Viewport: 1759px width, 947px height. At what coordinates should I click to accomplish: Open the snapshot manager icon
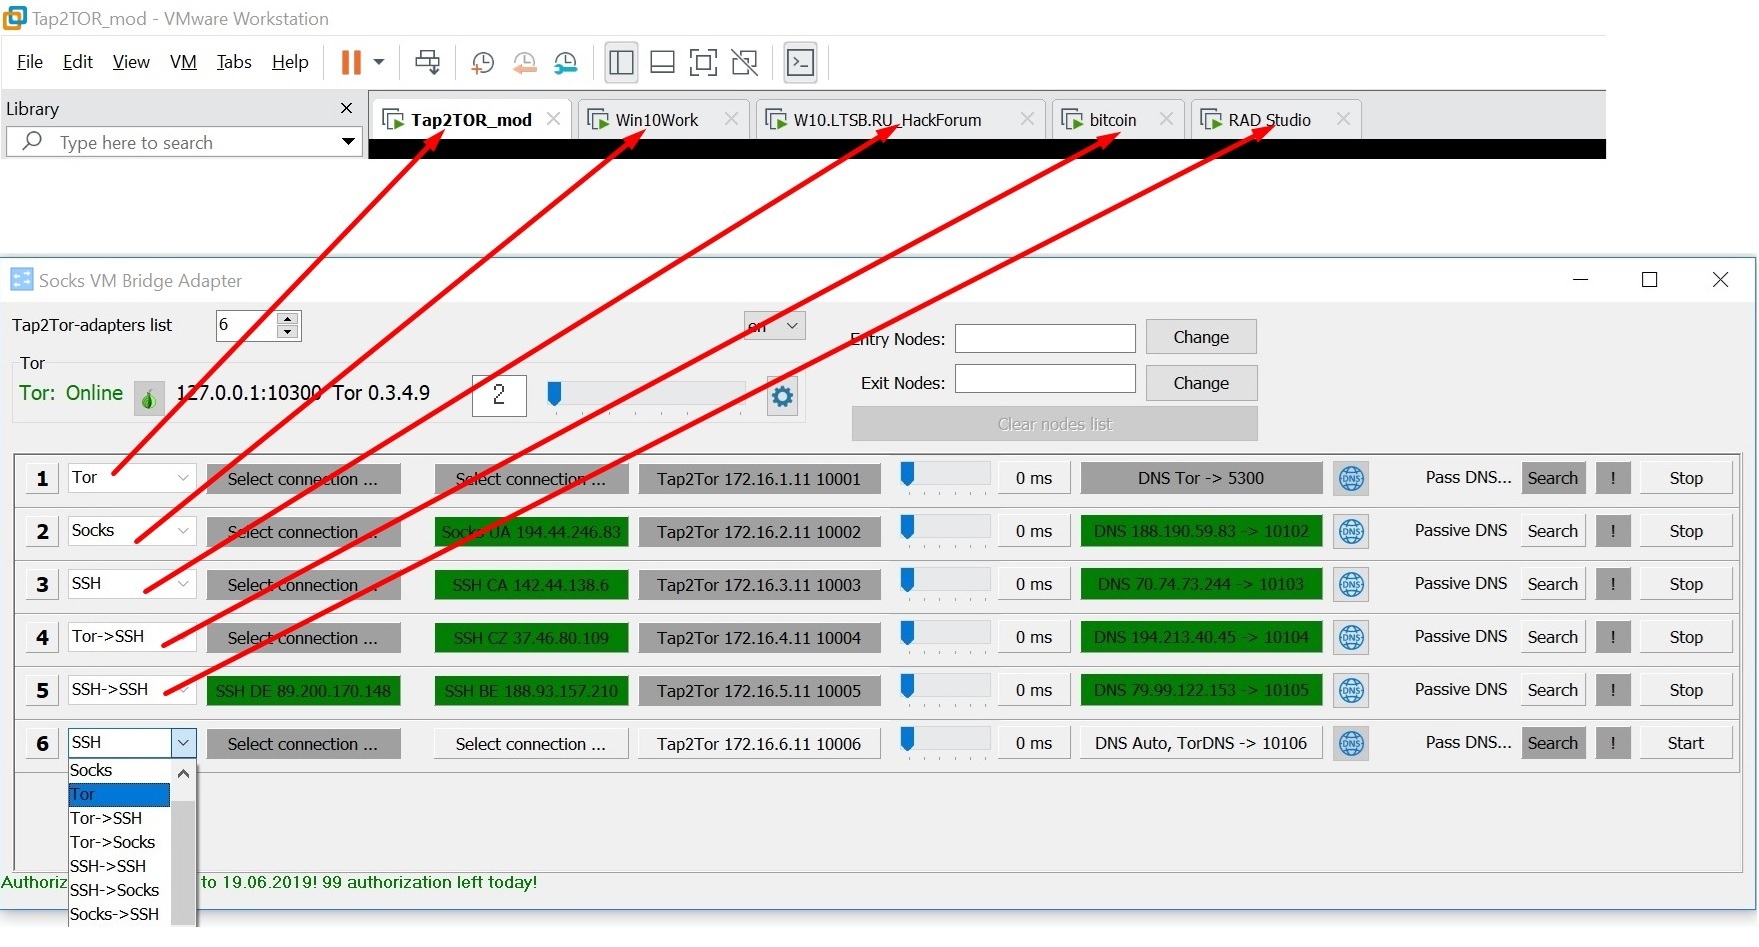(x=566, y=63)
